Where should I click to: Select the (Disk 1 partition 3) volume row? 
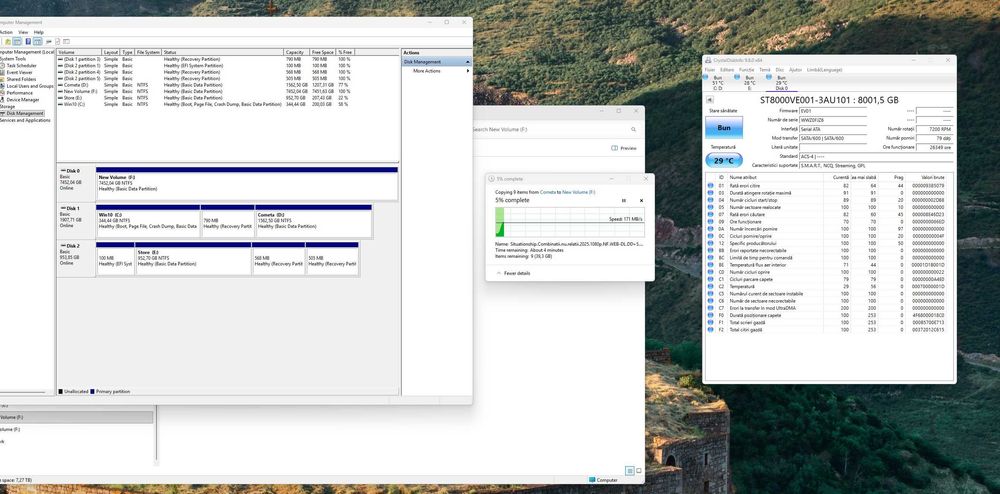point(205,59)
